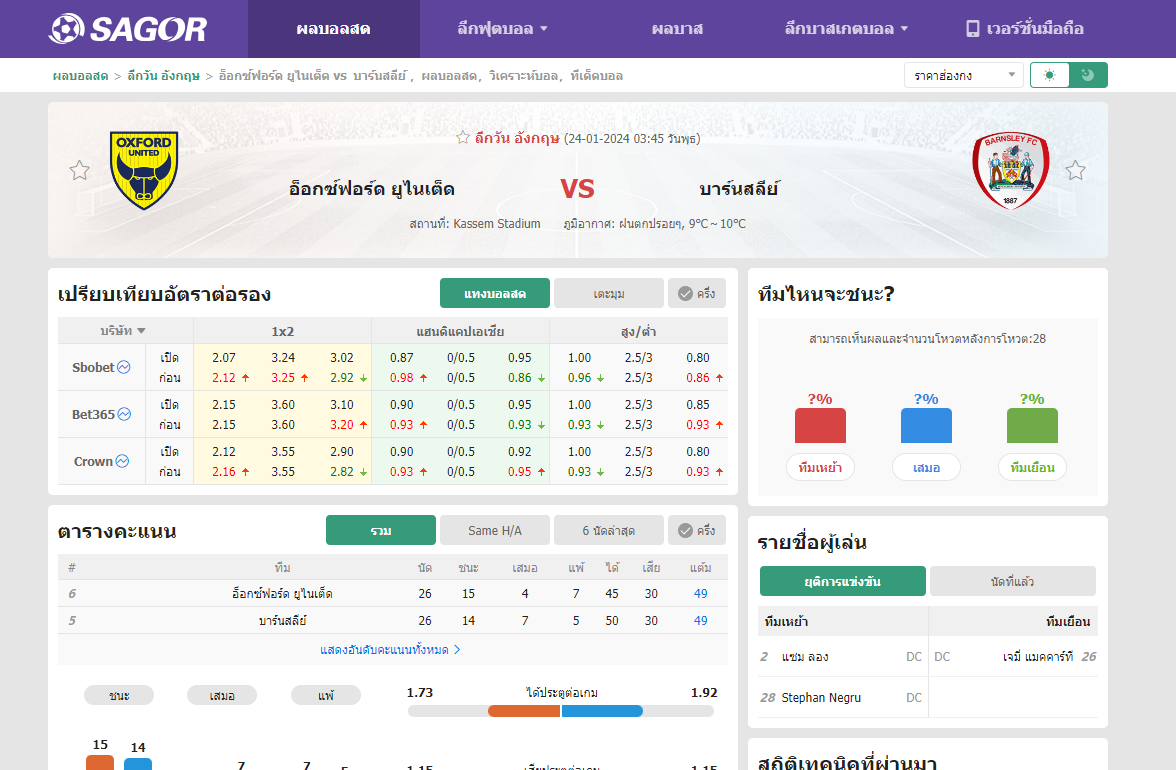1176x770 pixels.
Task: Select the Same H/A tab
Action: pos(495,530)
